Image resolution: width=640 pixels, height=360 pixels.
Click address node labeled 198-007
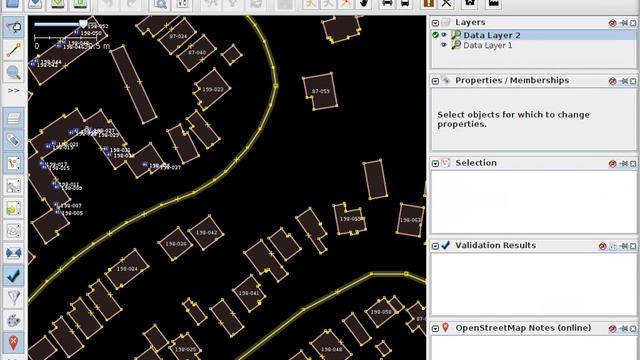coord(56,205)
